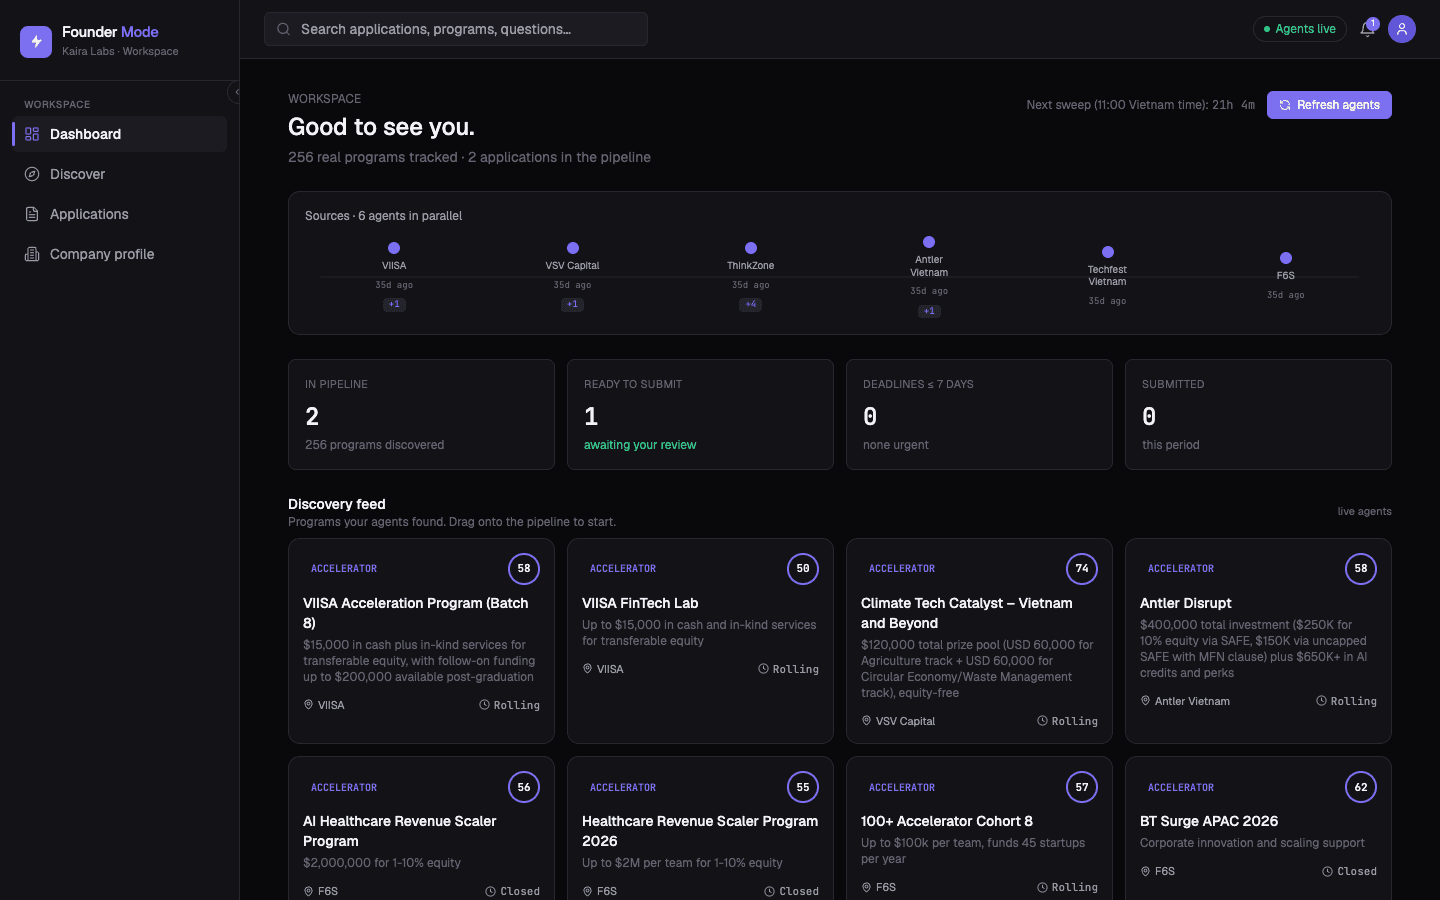Click the search magnifier icon
This screenshot has width=1440, height=900.
[284, 29]
